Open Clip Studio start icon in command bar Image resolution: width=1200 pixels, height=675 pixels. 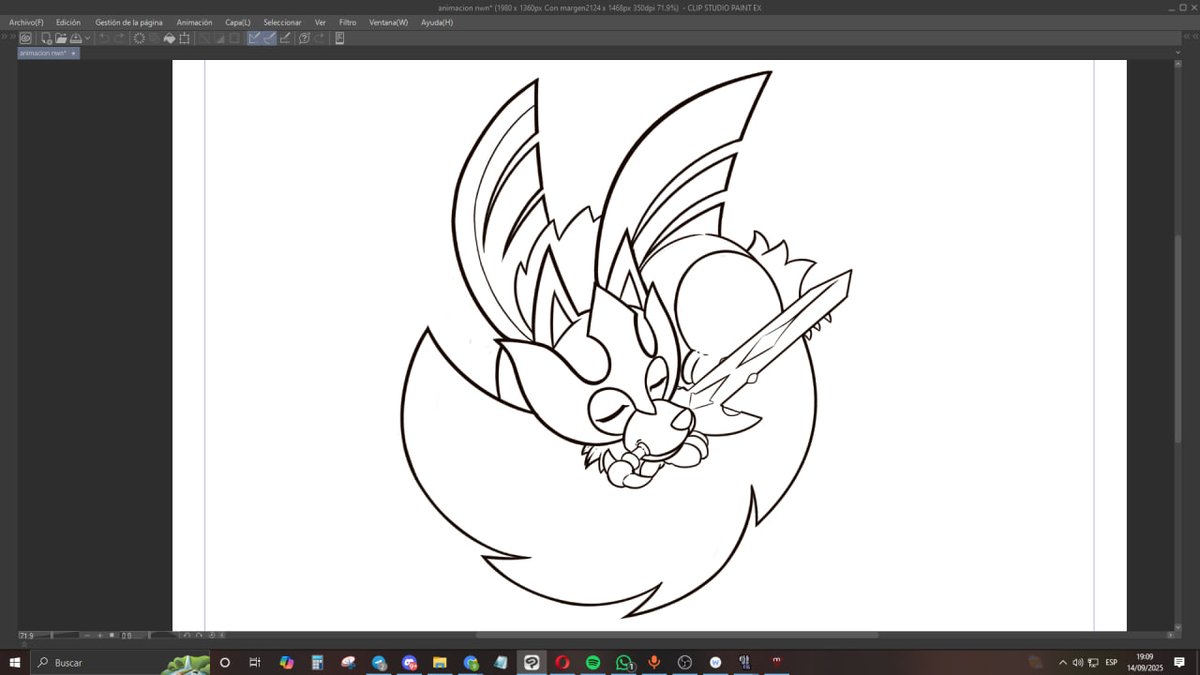25,38
